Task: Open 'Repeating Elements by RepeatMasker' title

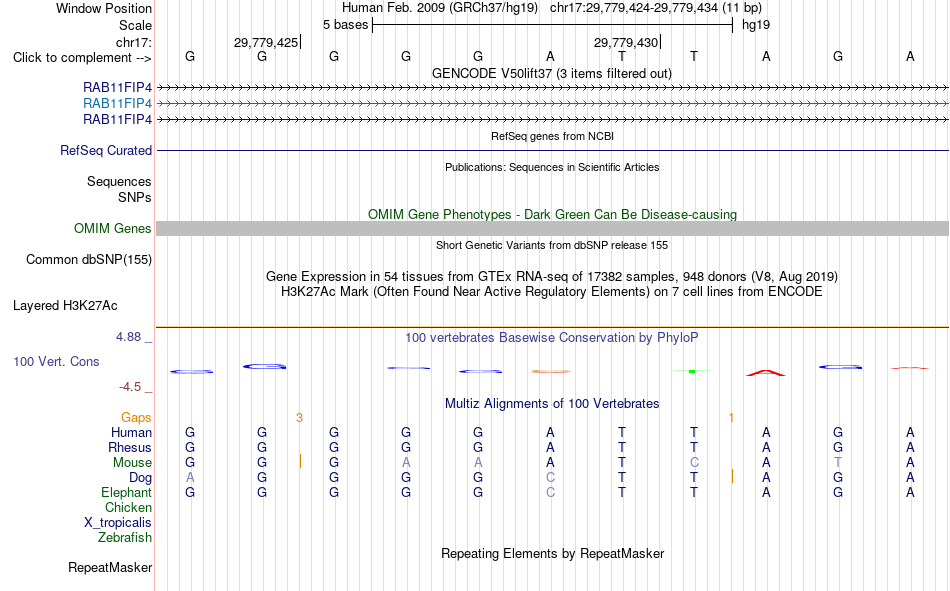Action: pyautogui.click(x=552, y=554)
